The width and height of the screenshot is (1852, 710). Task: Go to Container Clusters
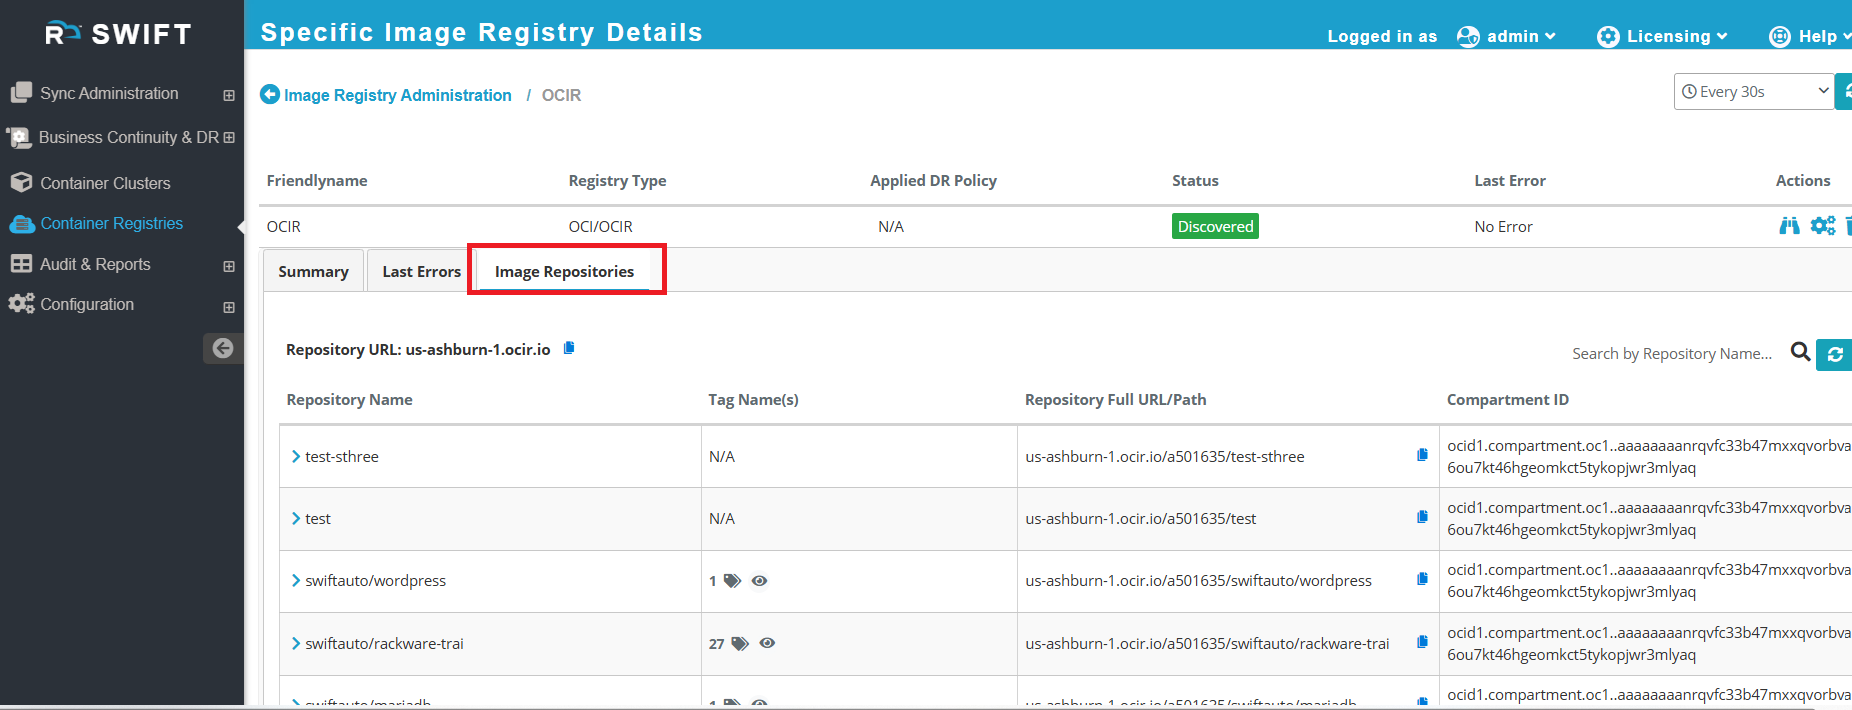(105, 183)
